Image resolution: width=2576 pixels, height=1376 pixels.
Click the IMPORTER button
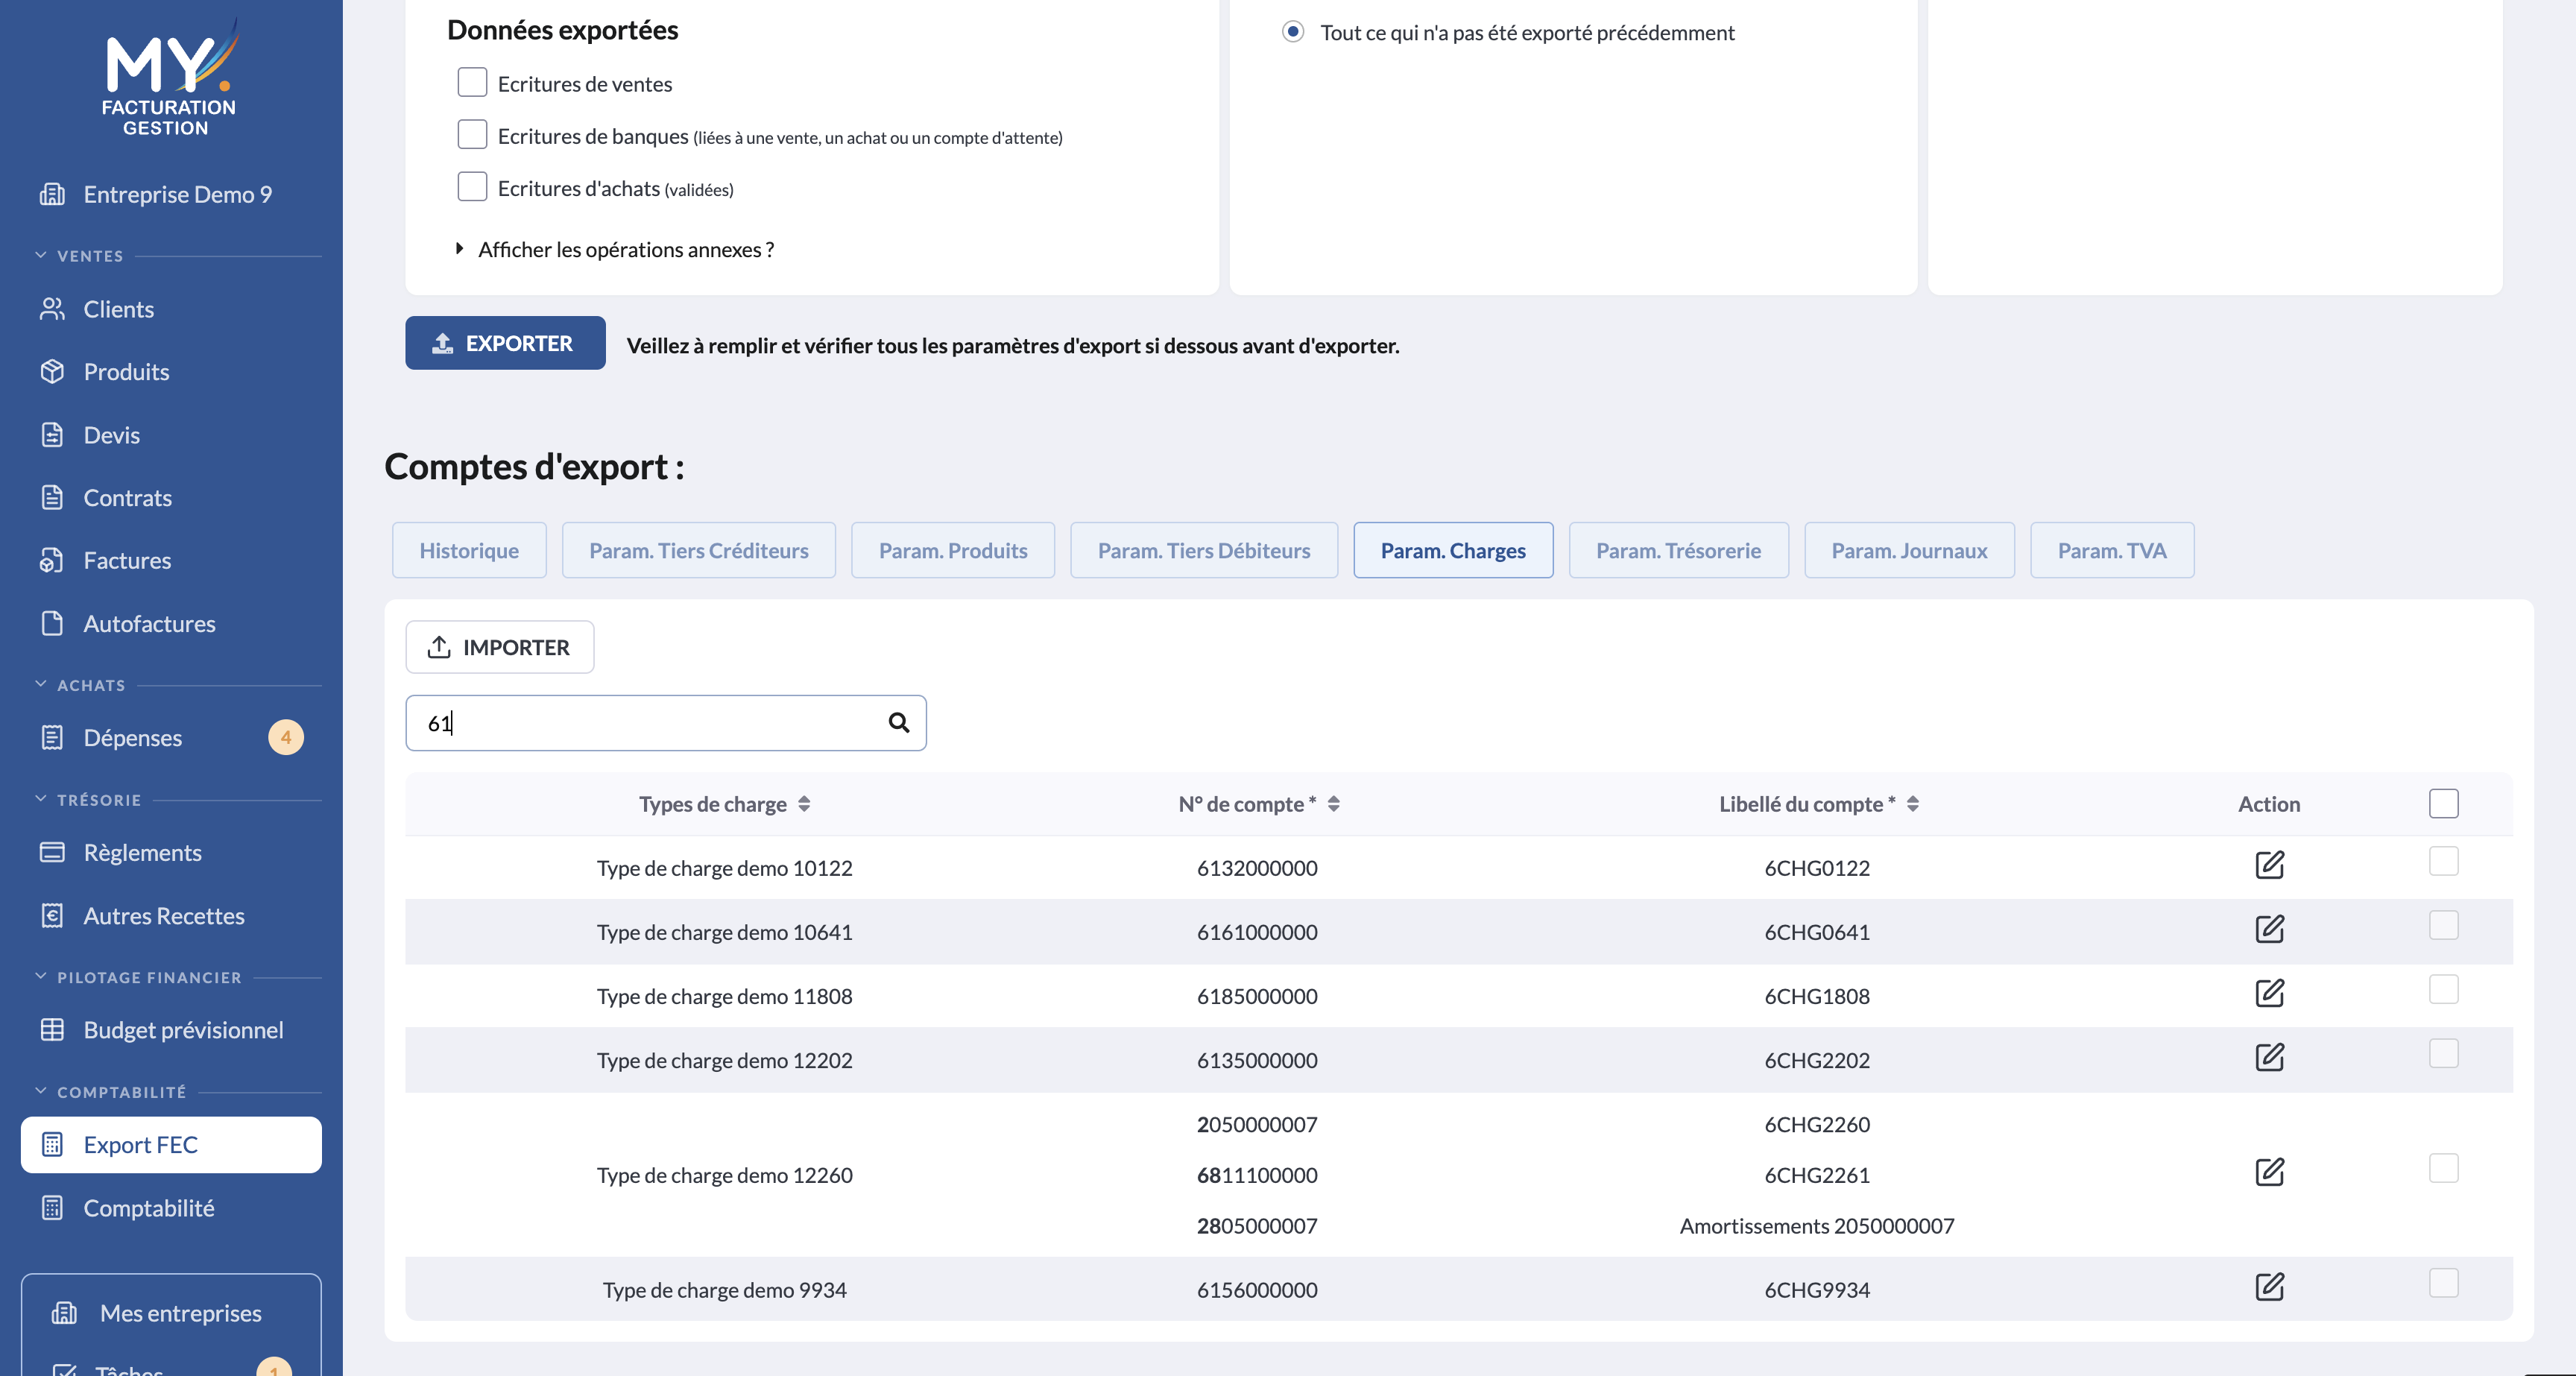pyautogui.click(x=499, y=647)
